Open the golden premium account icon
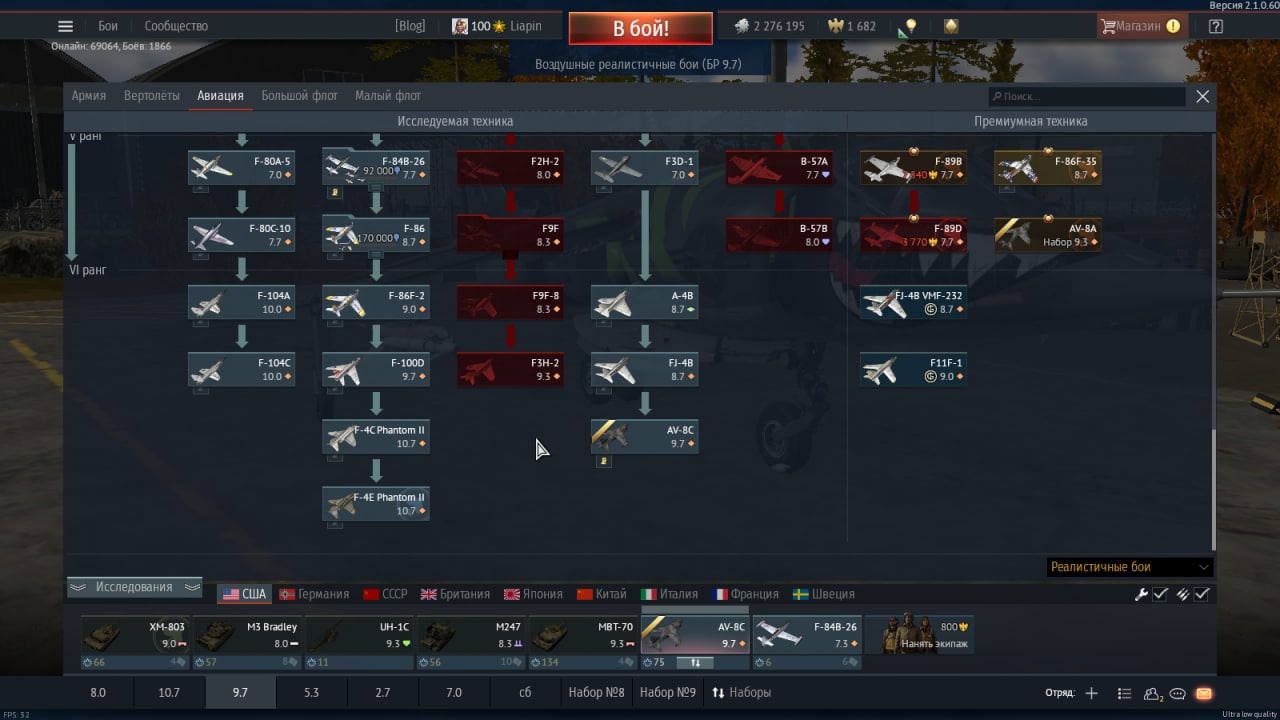This screenshot has height=720, width=1280. tap(951, 26)
